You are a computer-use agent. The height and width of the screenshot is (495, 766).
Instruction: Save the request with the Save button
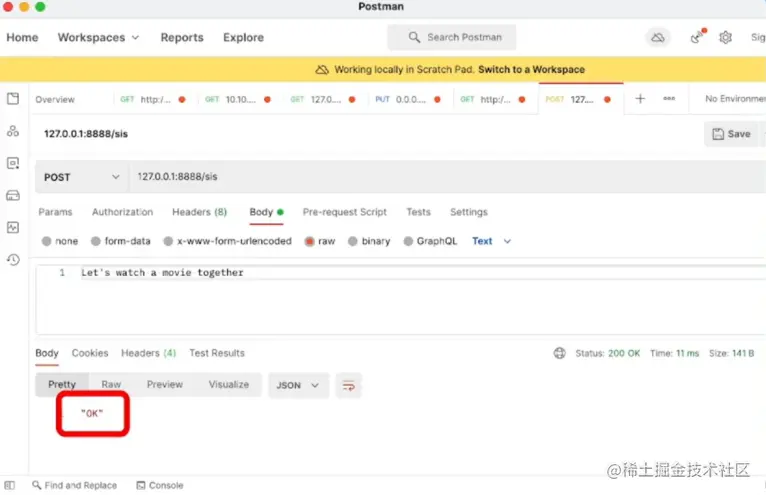[731, 134]
